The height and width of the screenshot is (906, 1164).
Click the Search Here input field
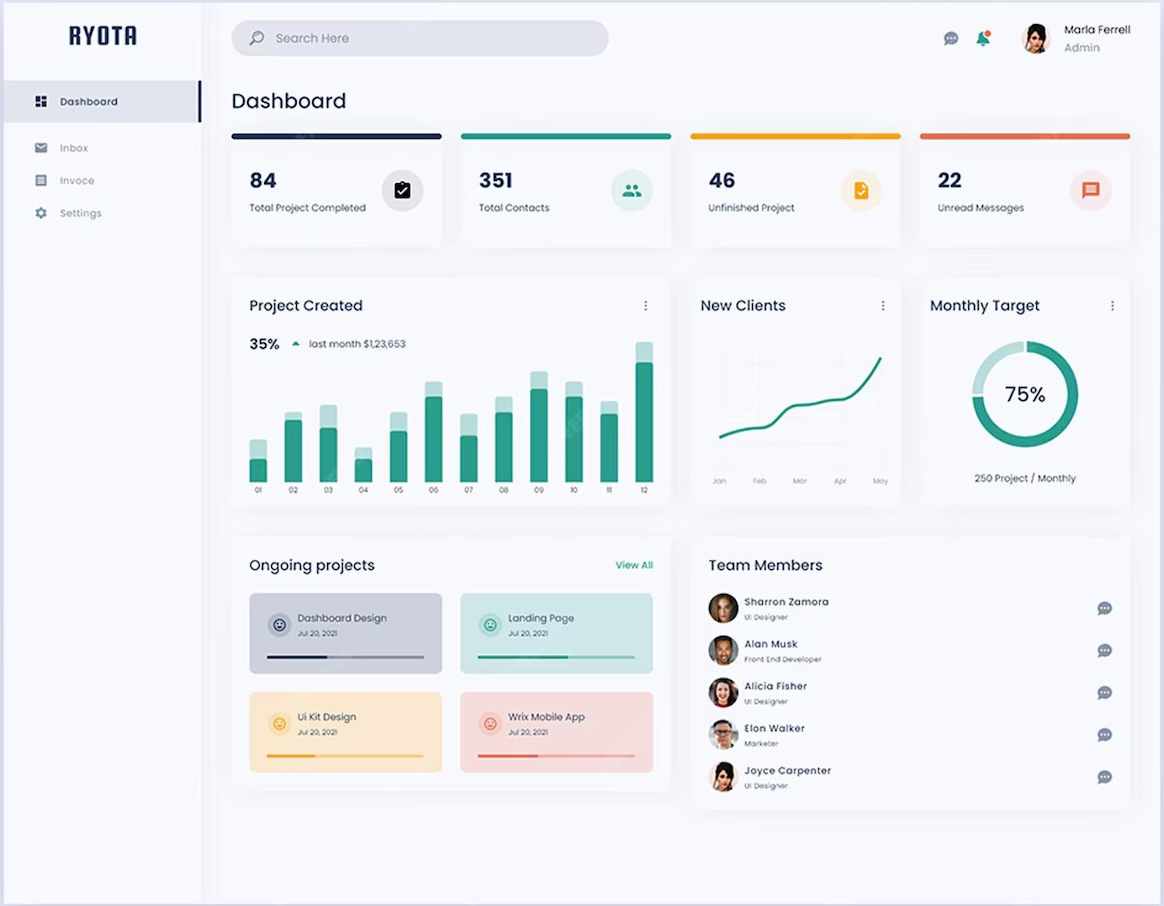tap(420, 38)
